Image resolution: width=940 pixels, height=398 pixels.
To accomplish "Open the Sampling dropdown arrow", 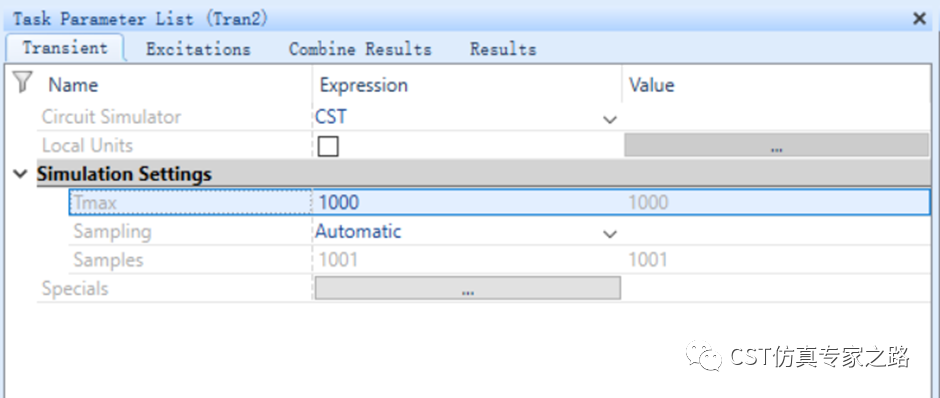I will coord(610,234).
